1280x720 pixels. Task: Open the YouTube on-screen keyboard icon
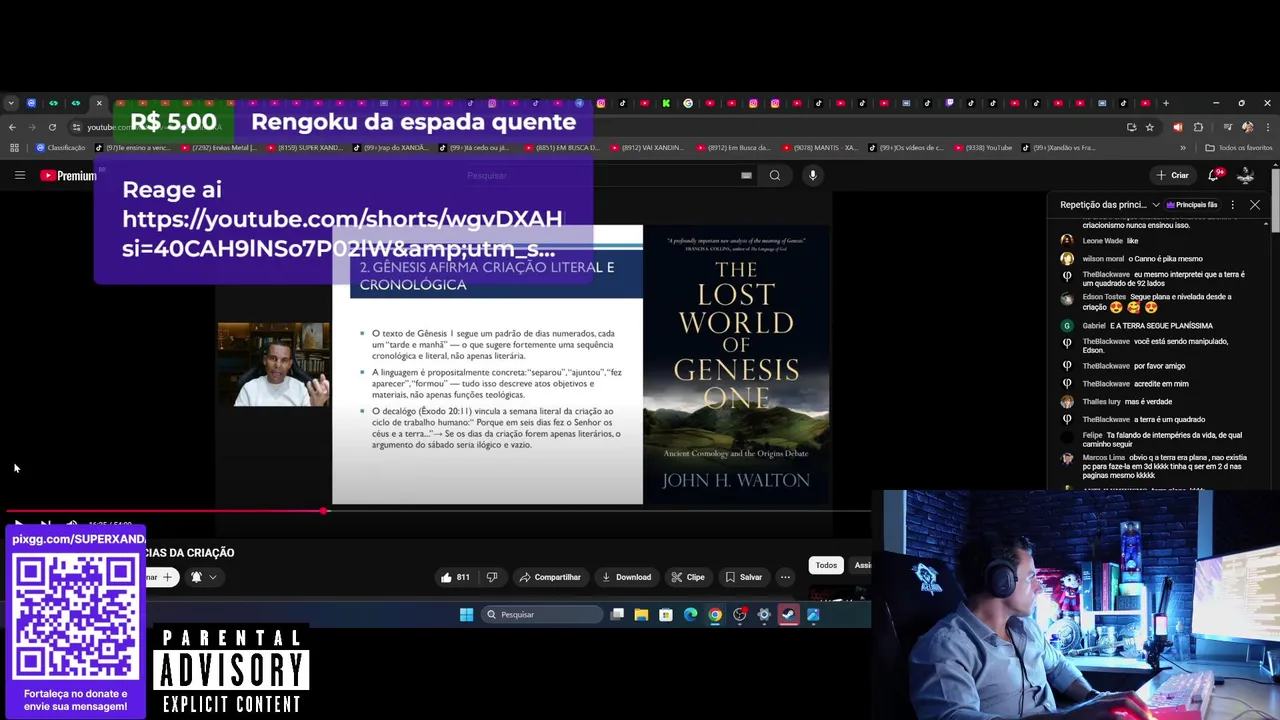coord(746,175)
